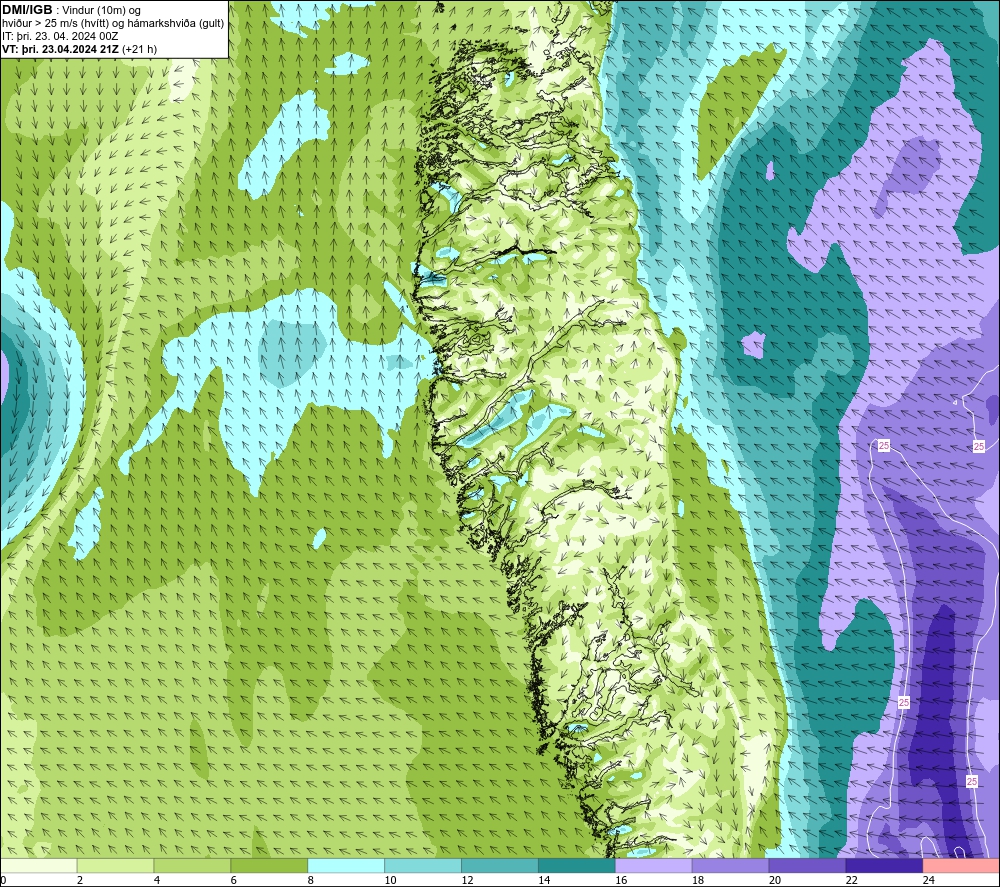Screen dimensions: 1000x887
Task: Pick the 8–10 m/s pale cyan swatch
Action: [346, 865]
